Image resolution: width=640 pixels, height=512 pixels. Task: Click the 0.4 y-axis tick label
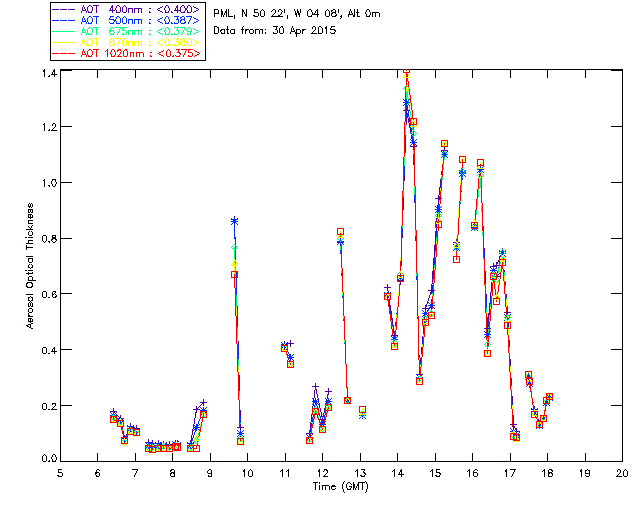point(49,350)
